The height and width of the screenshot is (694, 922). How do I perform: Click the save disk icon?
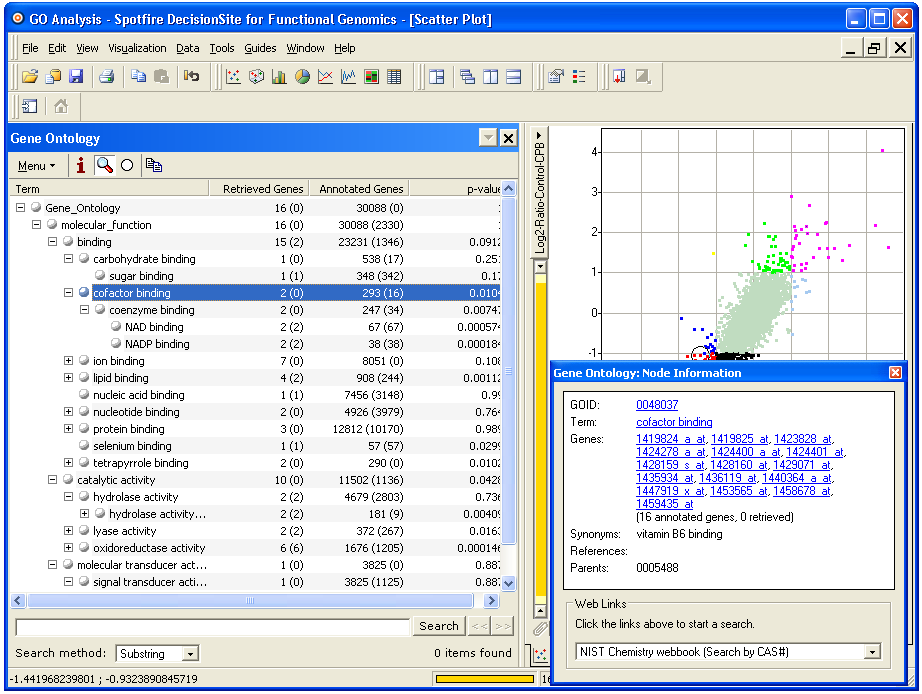point(76,77)
